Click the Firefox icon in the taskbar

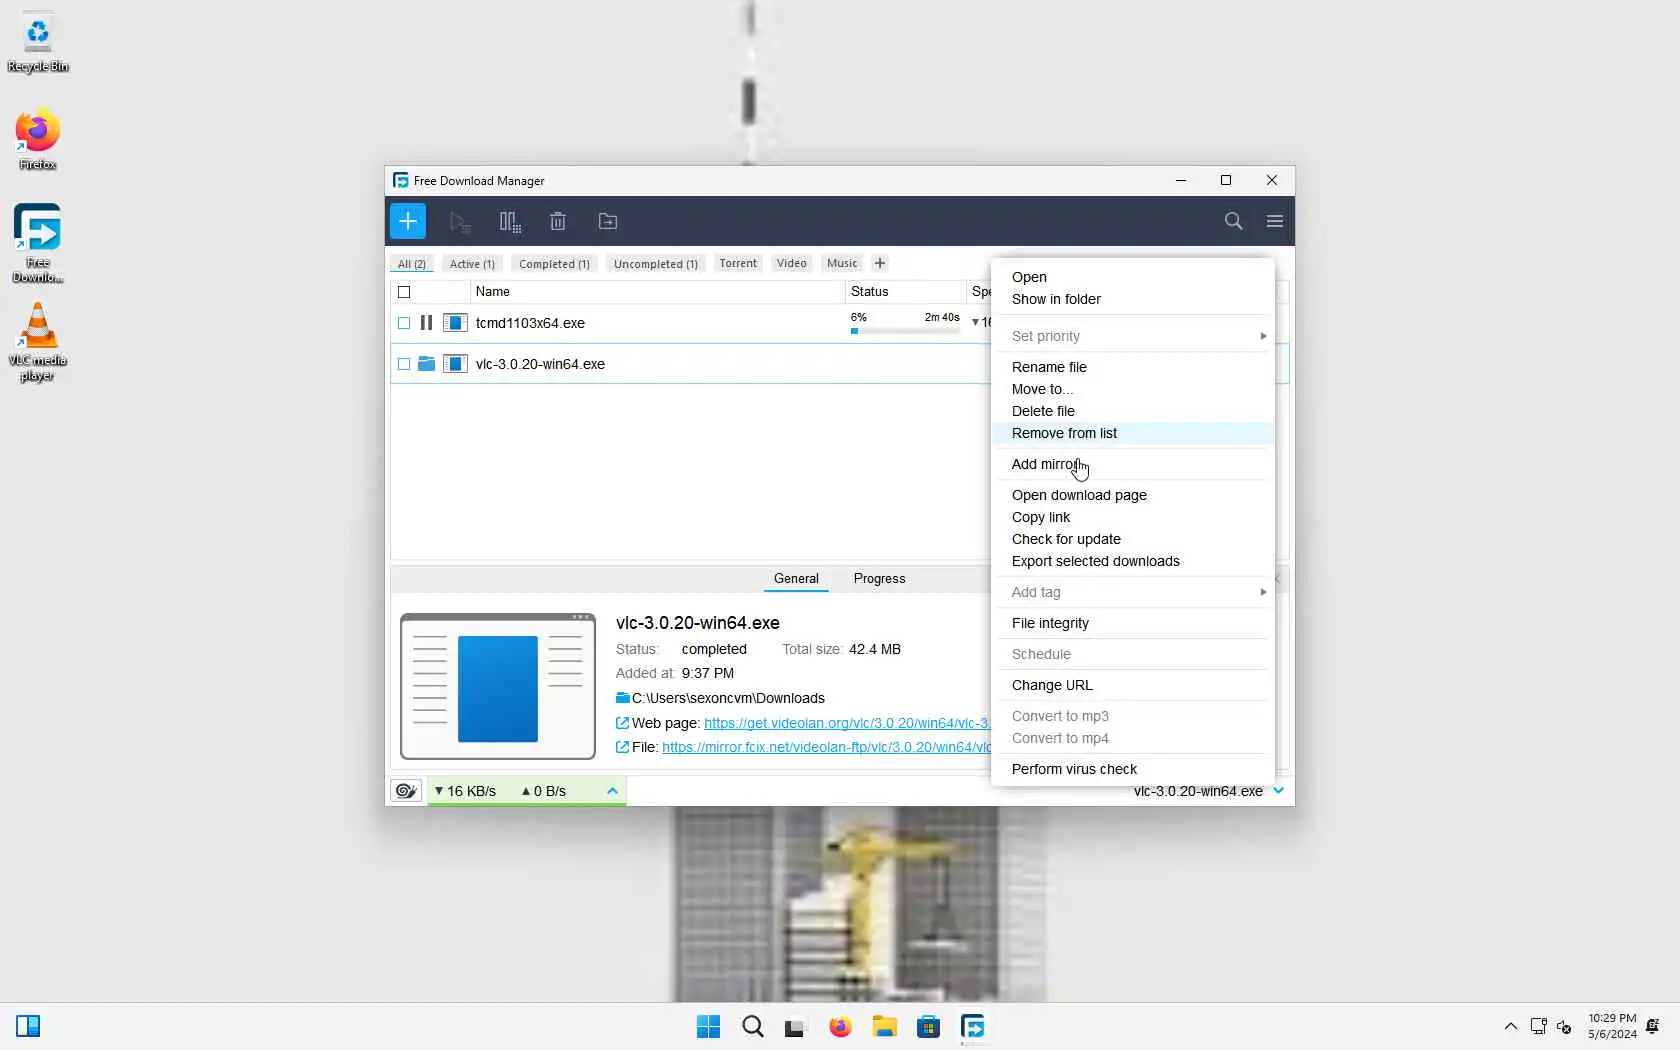point(840,1027)
